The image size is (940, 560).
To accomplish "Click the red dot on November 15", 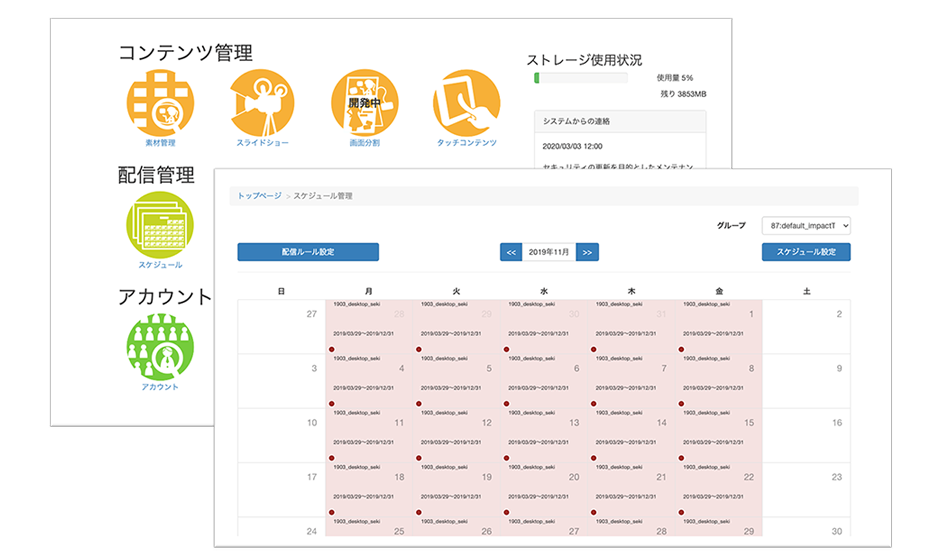I will coord(681,458).
